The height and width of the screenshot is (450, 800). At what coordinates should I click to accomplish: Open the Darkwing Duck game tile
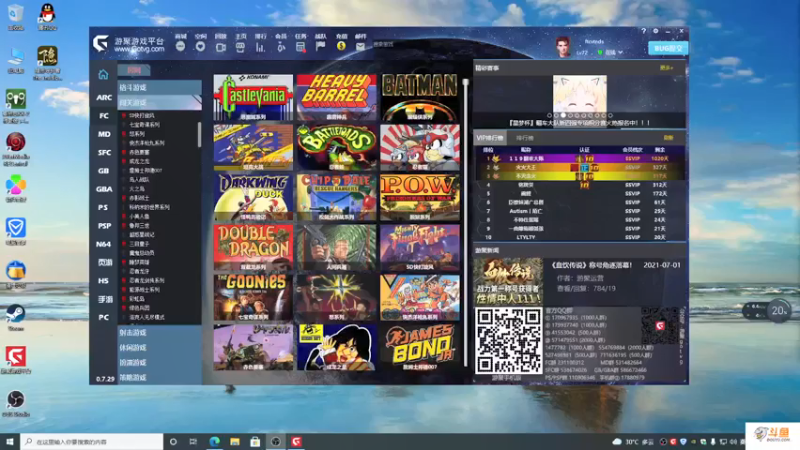[253, 197]
